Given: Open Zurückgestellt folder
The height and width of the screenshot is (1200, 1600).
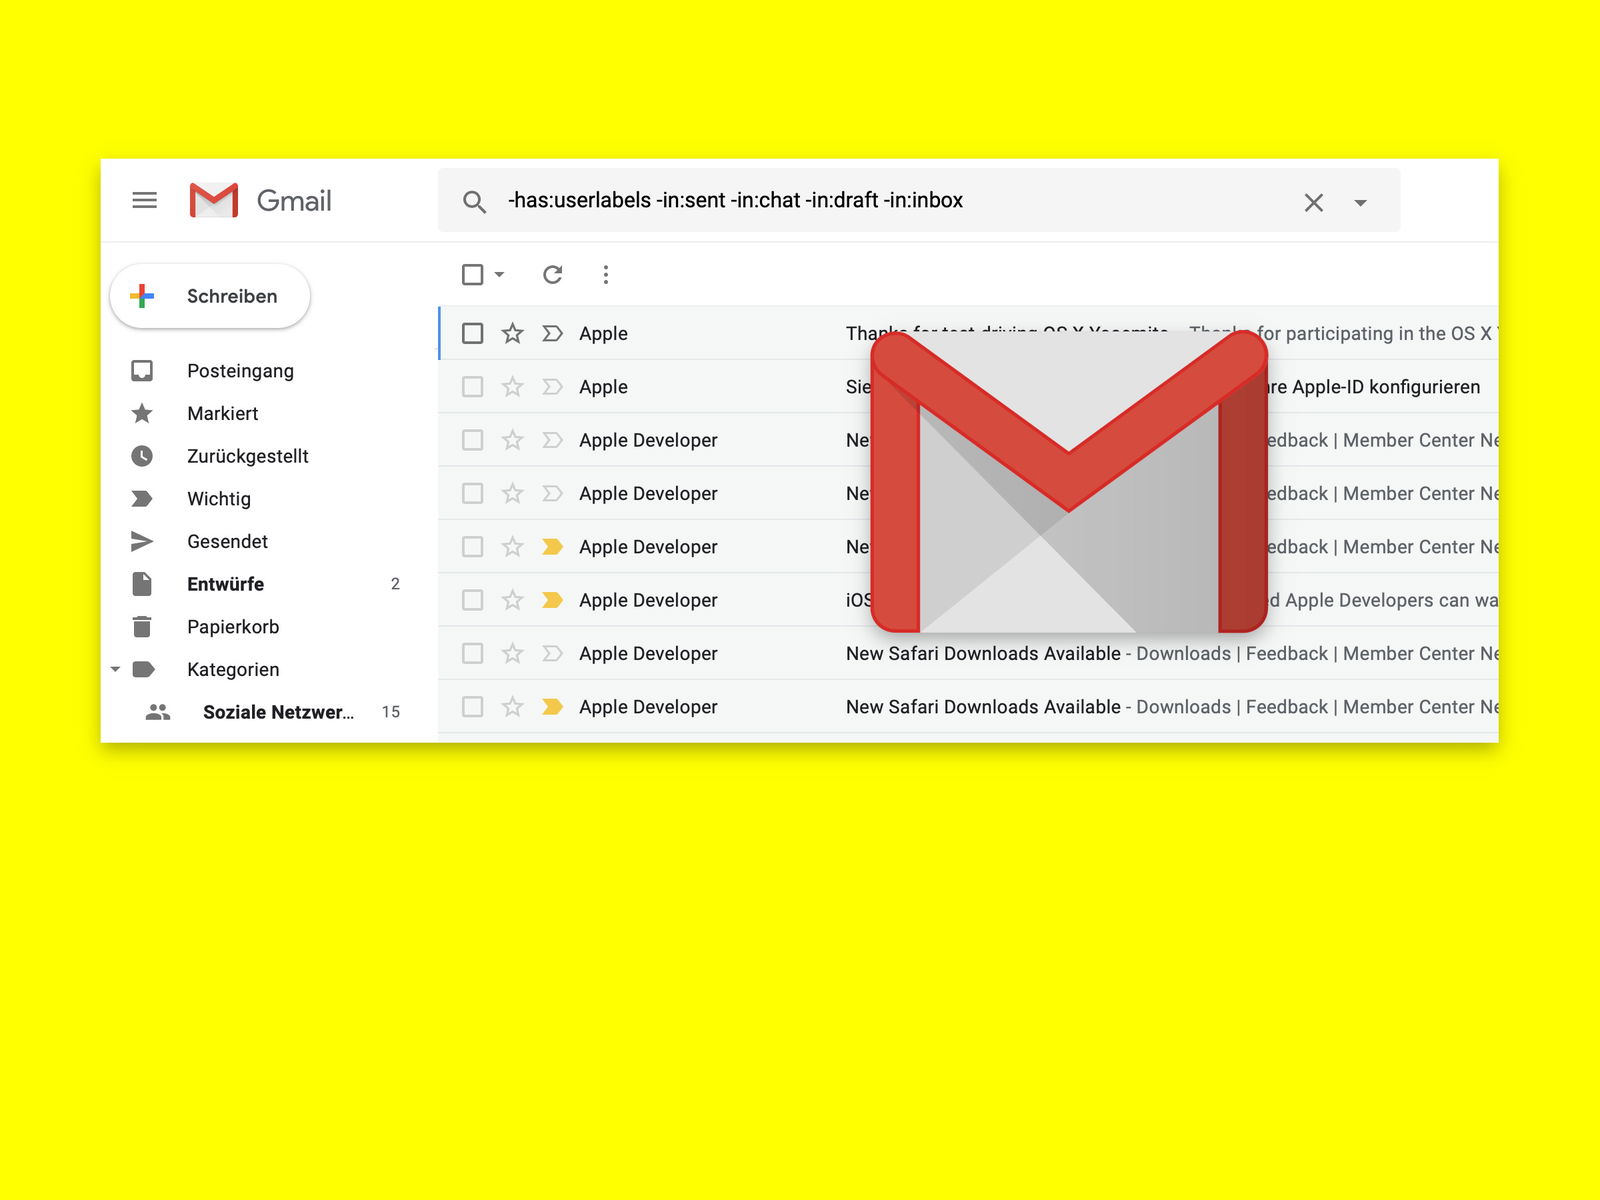Looking at the screenshot, I should click(x=247, y=456).
